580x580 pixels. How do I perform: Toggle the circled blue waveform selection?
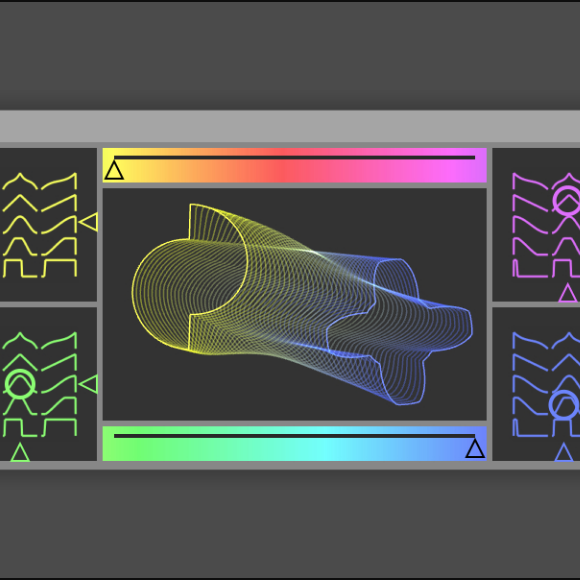coord(564,405)
